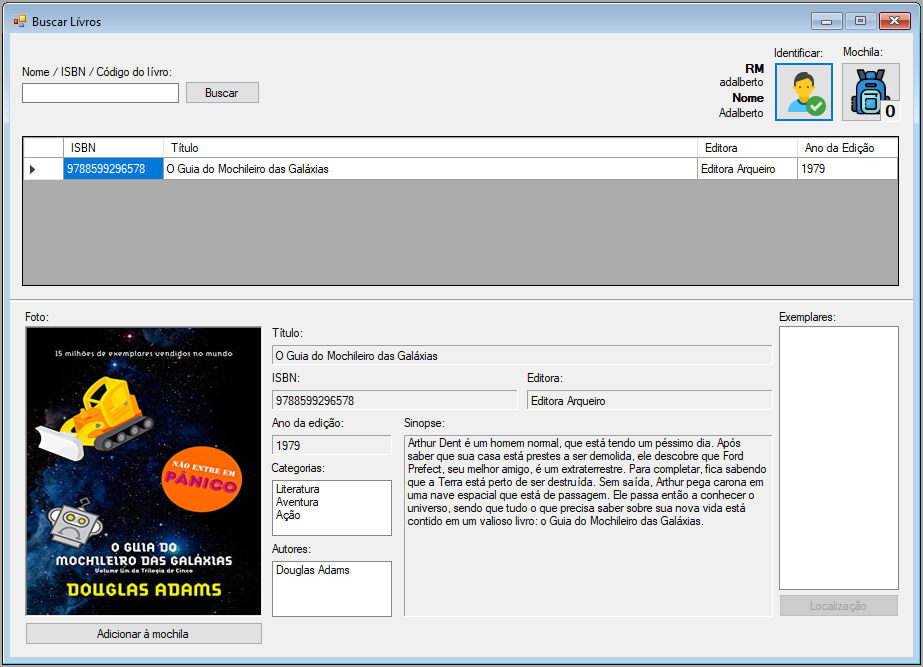This screenshot has height=667, width=923.
Task: Click inside the Sinopse text box
Action: point(588,526)
